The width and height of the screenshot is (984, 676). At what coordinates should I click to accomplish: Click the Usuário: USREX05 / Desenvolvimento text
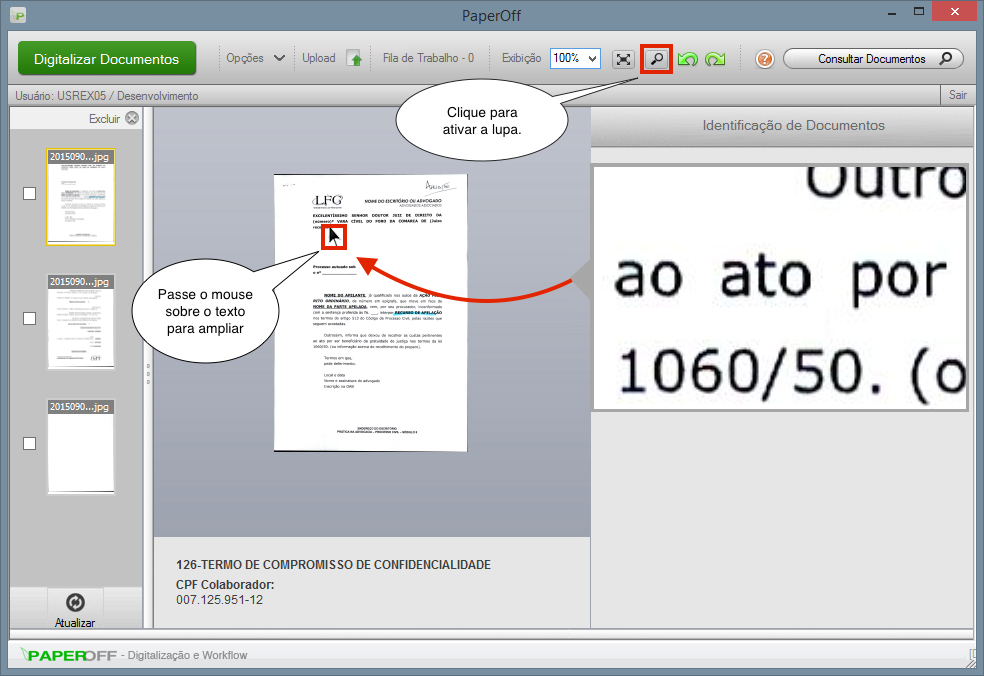[107, 95]
